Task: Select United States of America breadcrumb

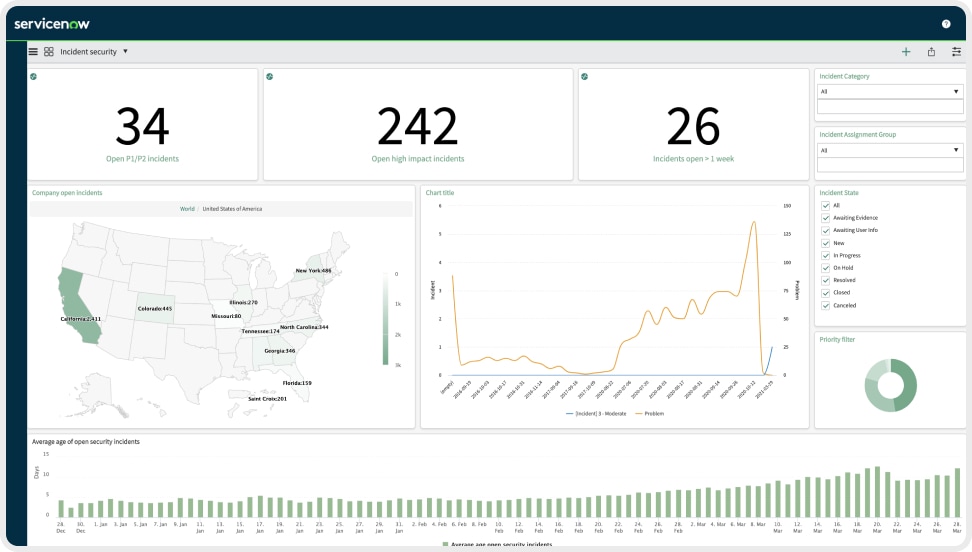Action: pyautogui.click(x=232, y=209)
